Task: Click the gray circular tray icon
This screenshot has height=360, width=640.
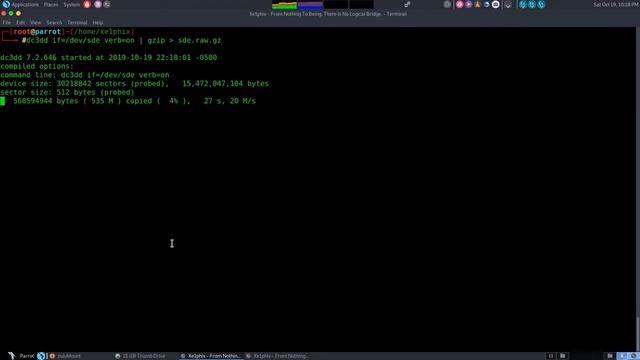Action: click(447, 4)
